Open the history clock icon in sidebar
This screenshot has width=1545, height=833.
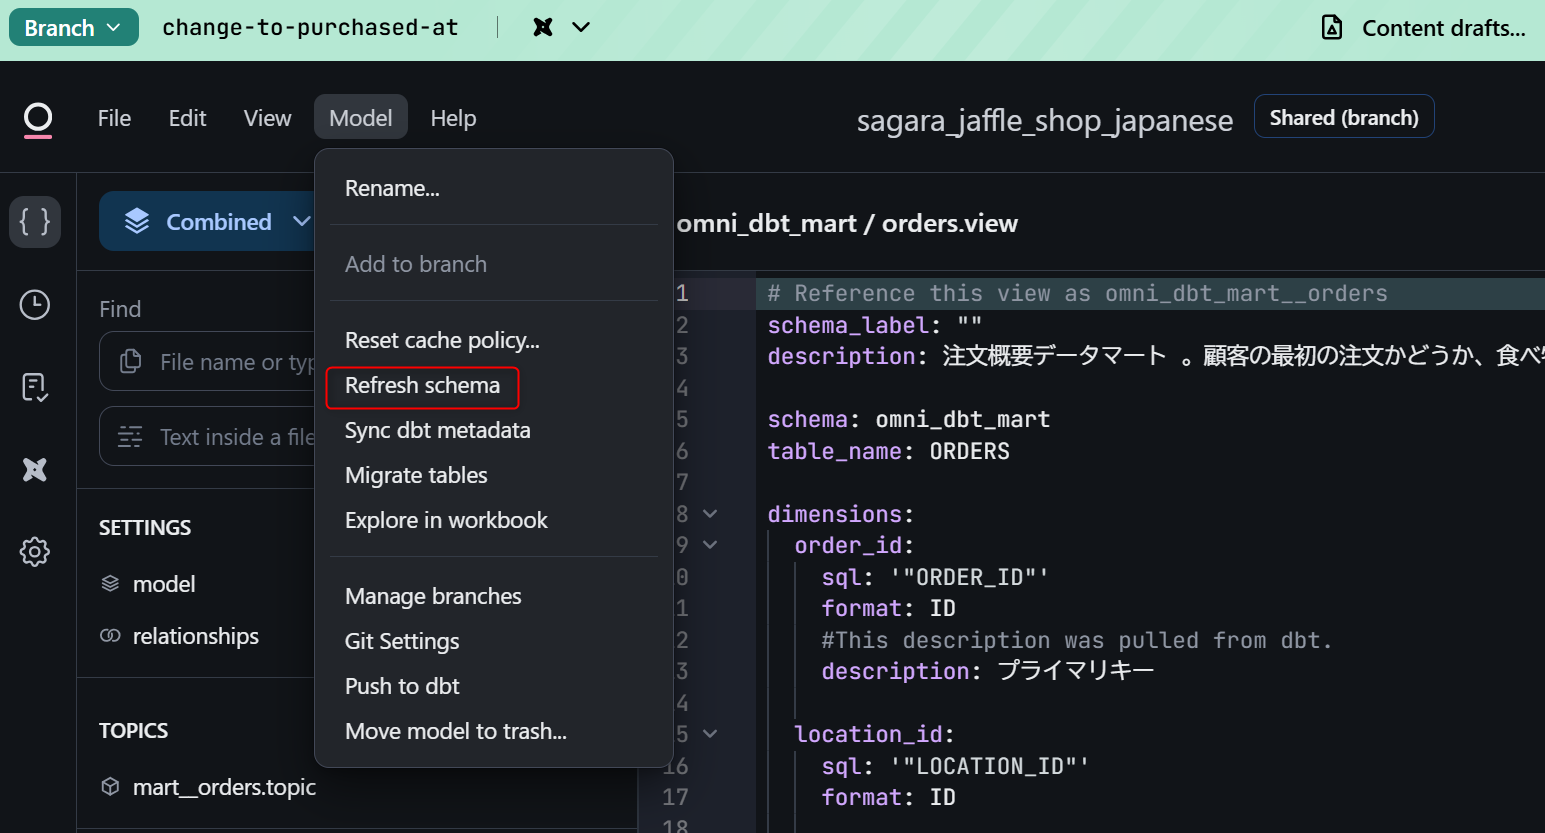35,305
